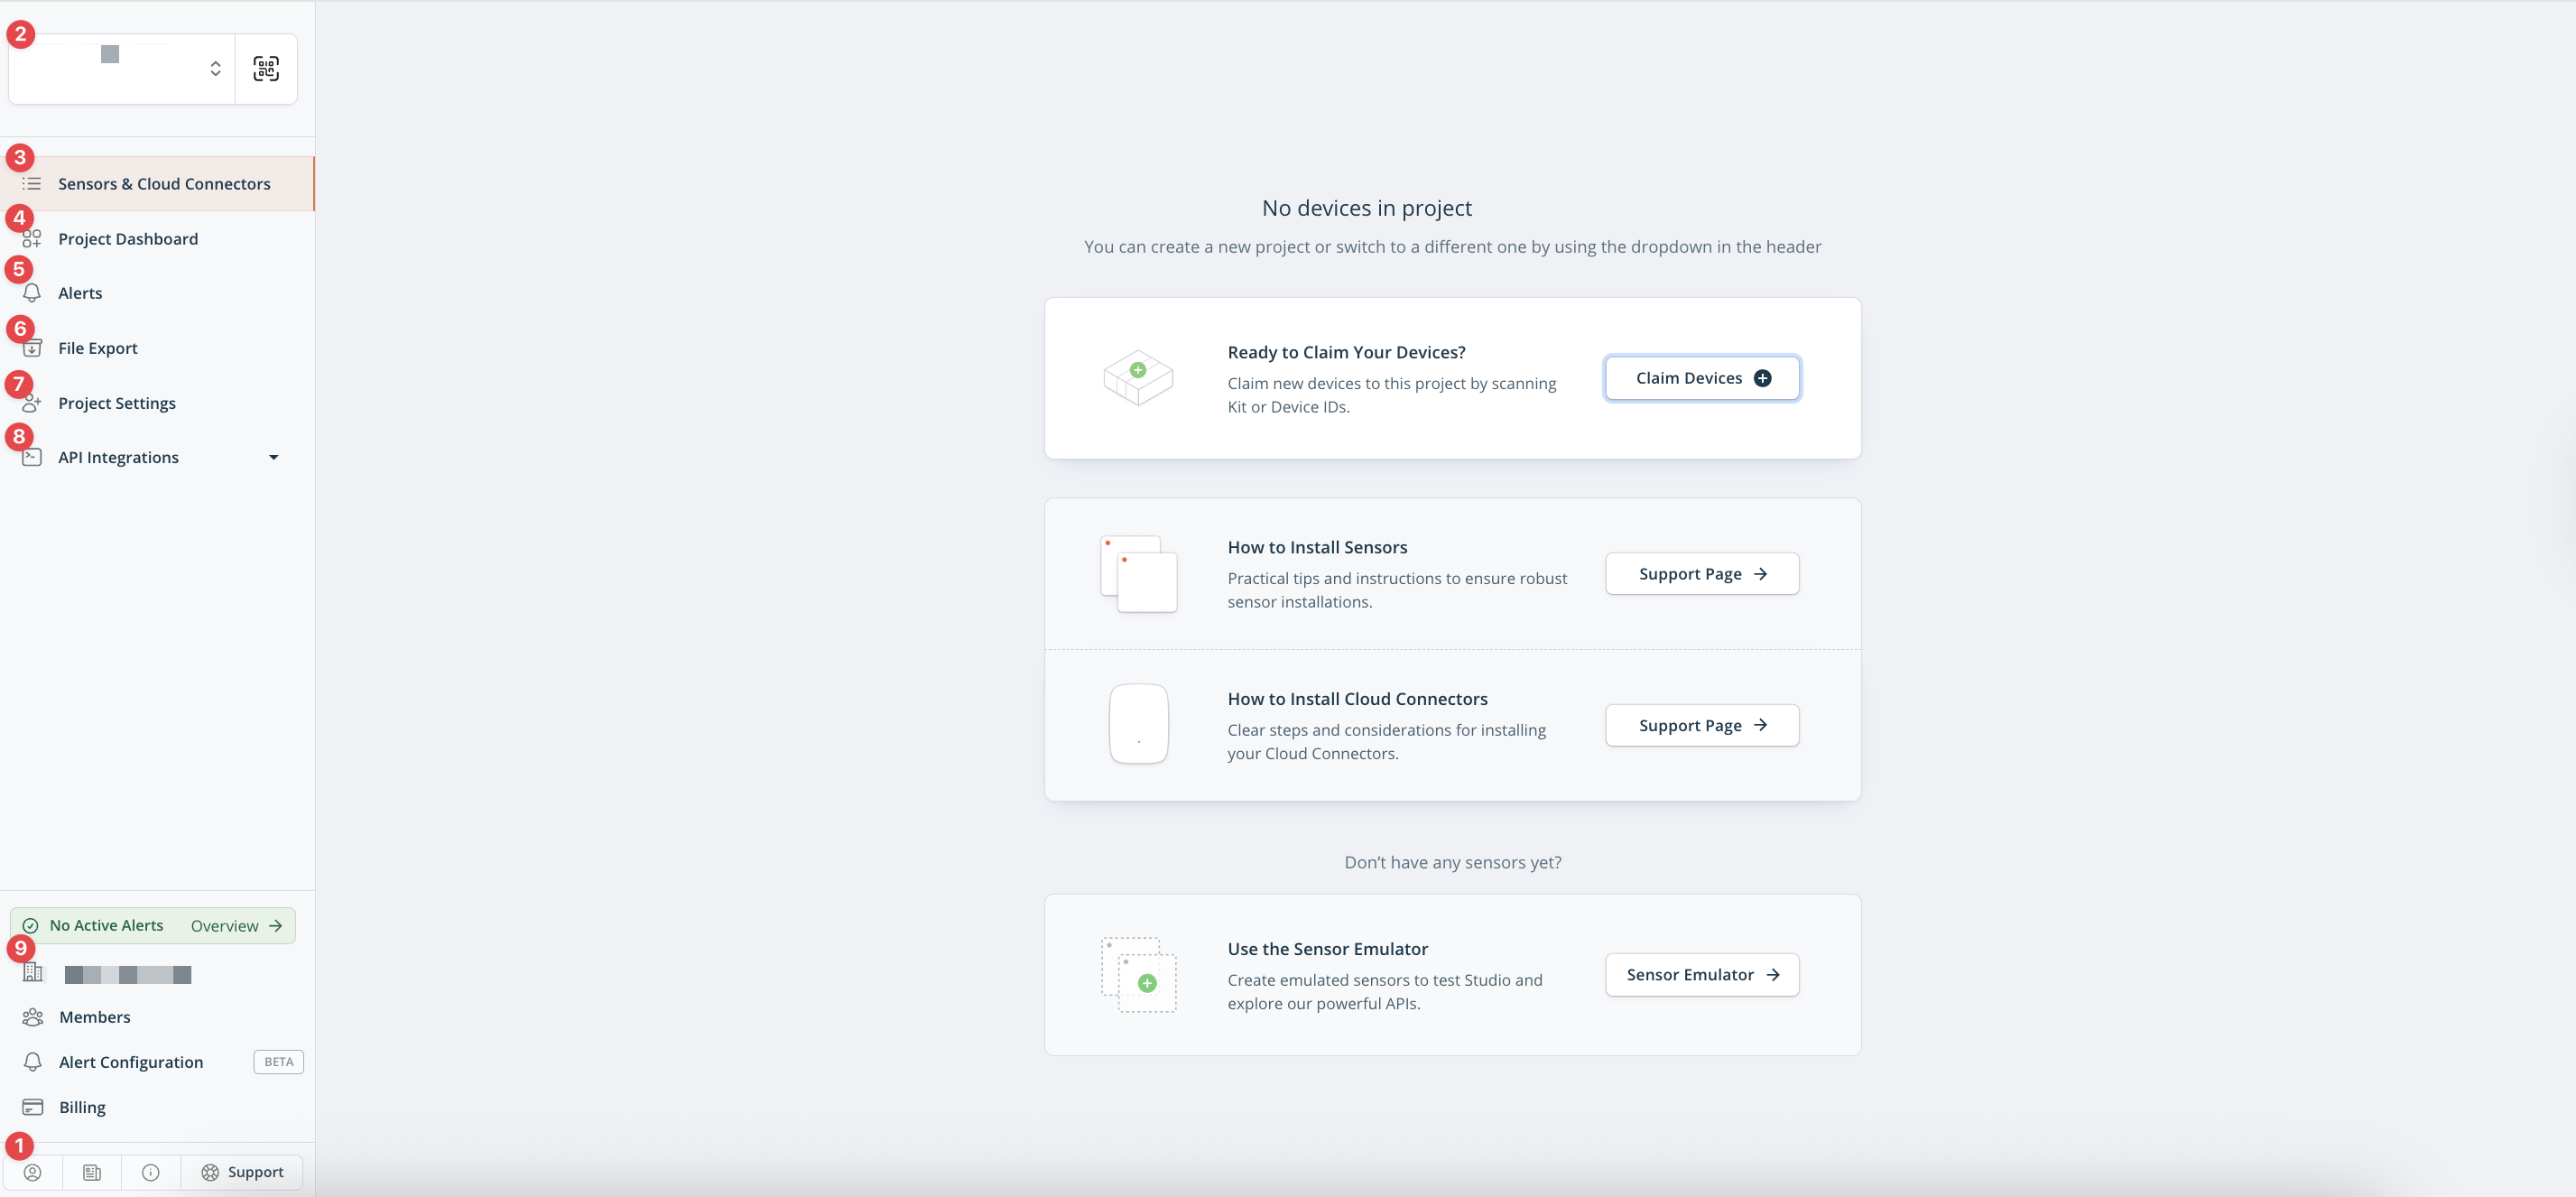Open the user profile icon
Viewport: 2576px width, 1197px height.
click(33, 1172)
